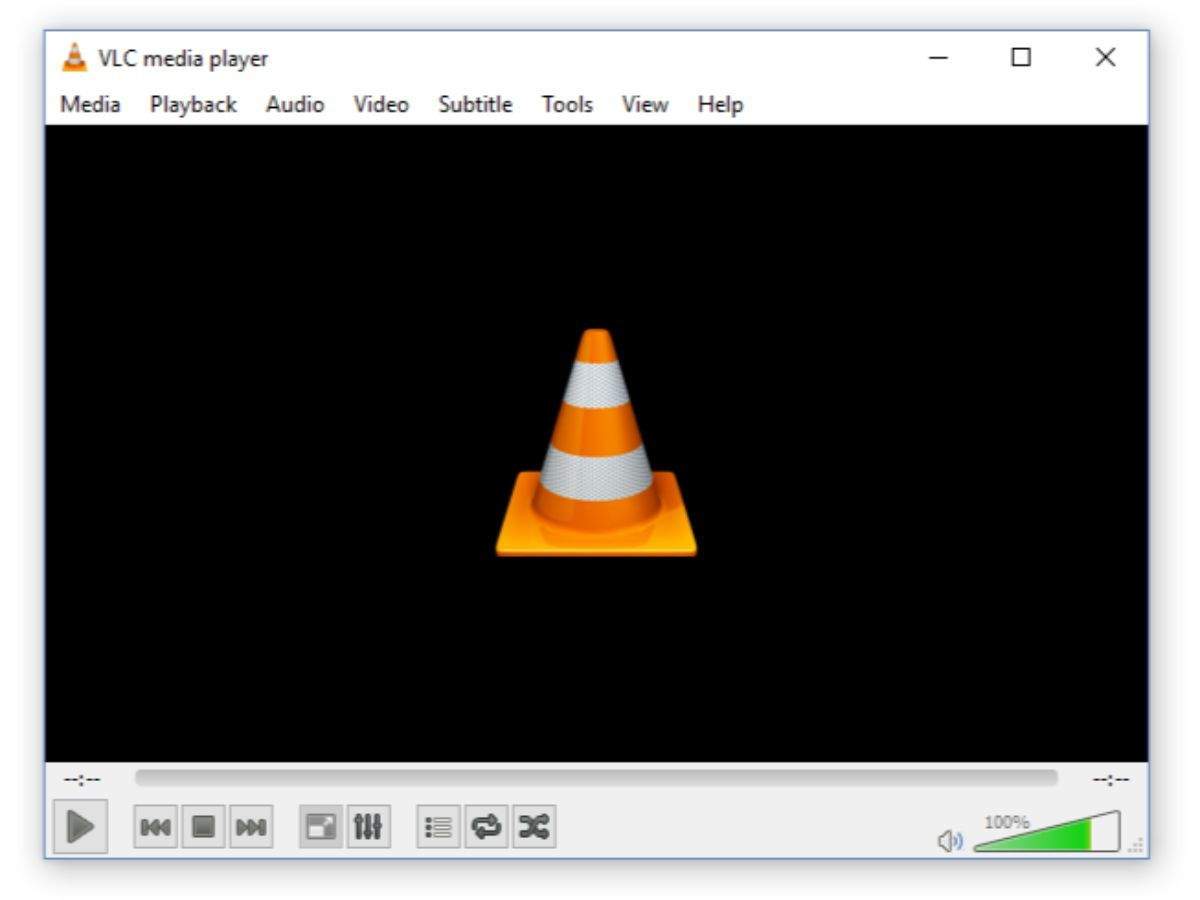The height and width of the screenshot is (900, 1200).
Task: Show the playlist view
Action: (x=438, y=827)
